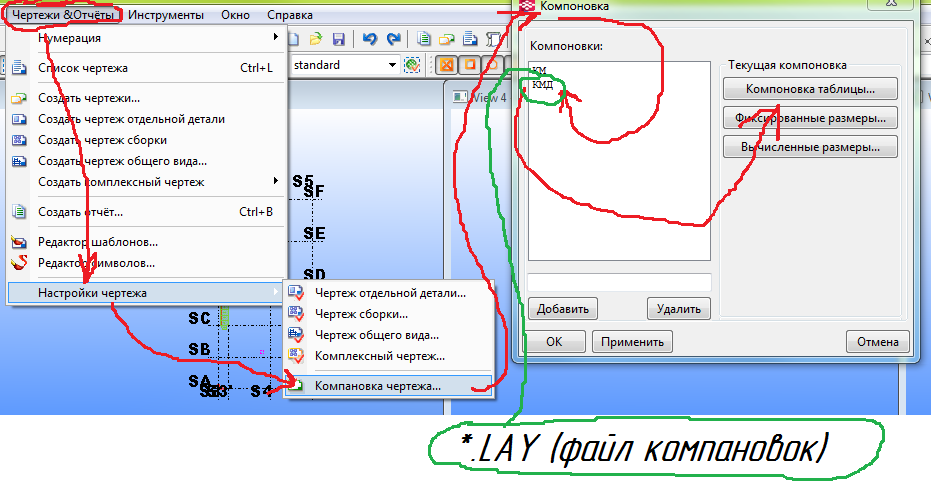Open Чертеж отдельной детали... settings
Viewport: 931px width, 488px height.
click(388, 293)
